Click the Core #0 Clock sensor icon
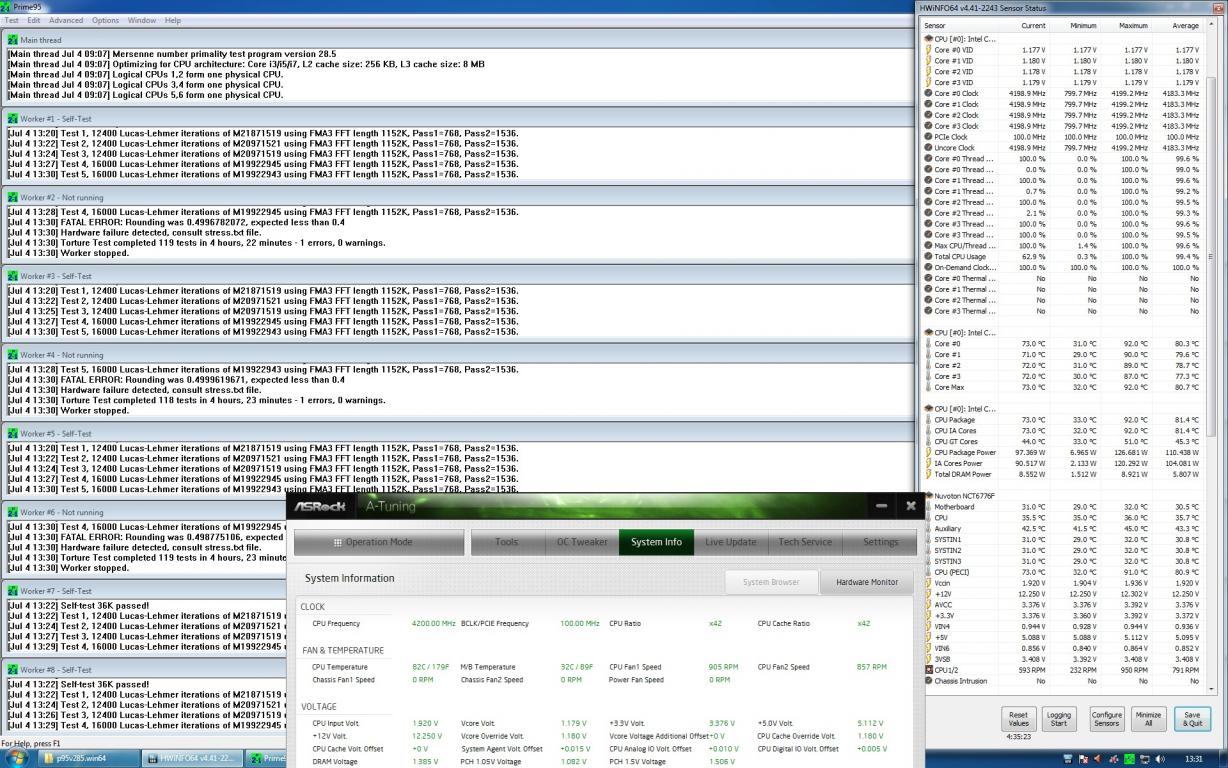1228x768 pixels. [928, 93]
